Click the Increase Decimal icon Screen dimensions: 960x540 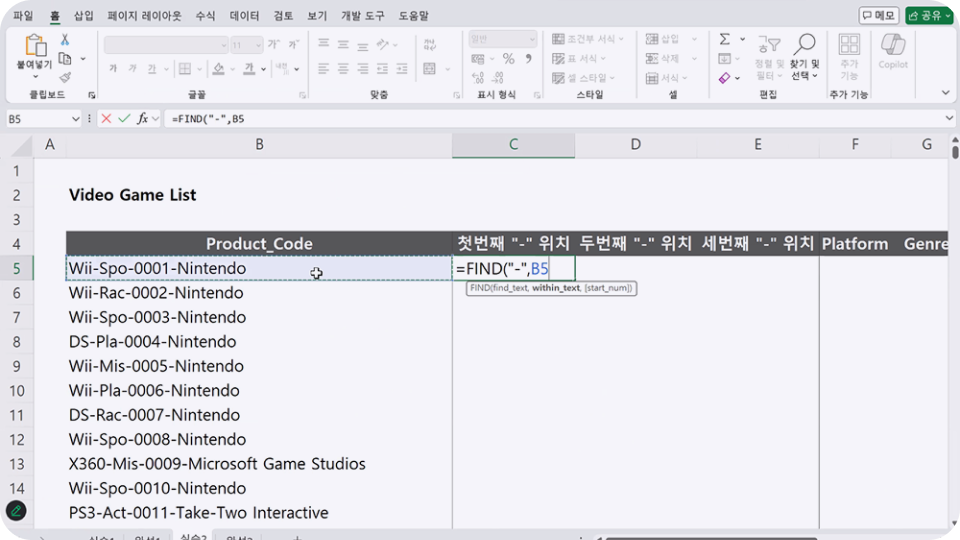pos(478,78)
